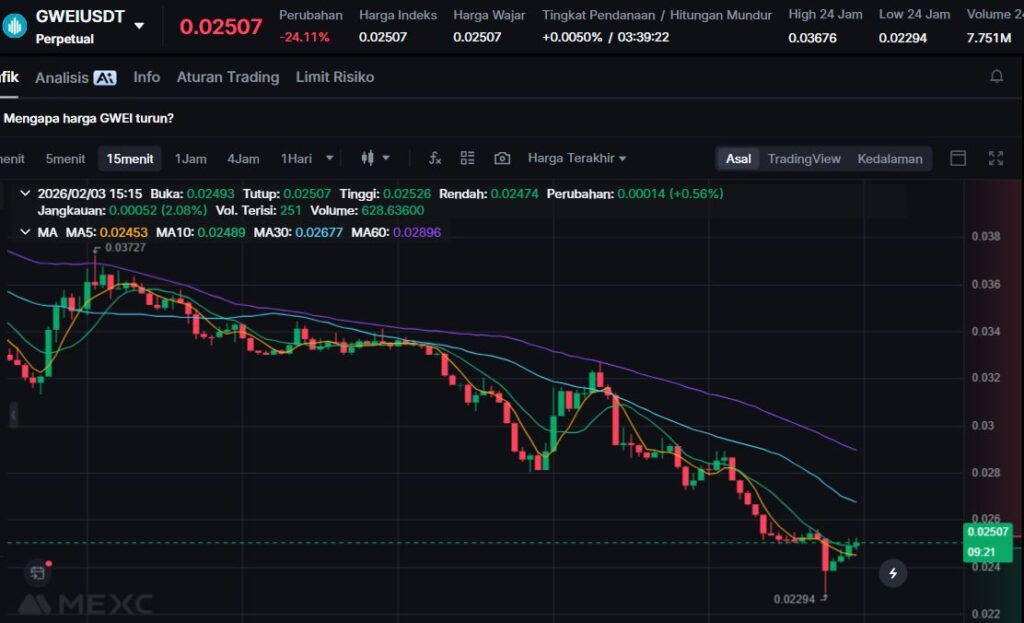Viewport: 1024px width, 623px height.
Task: Take a chart snapshot with camera icon
Action: [x=502, y=158]
